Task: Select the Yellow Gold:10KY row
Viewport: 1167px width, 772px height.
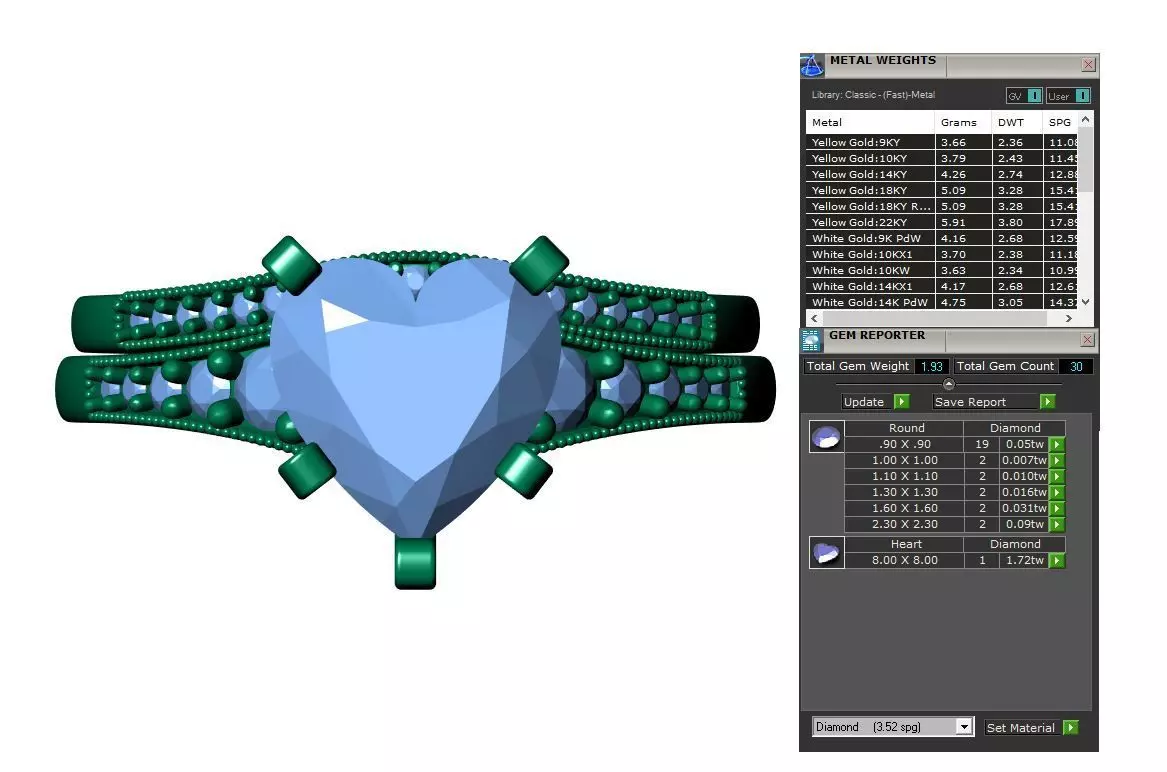Action: click(x=941, y=159)
